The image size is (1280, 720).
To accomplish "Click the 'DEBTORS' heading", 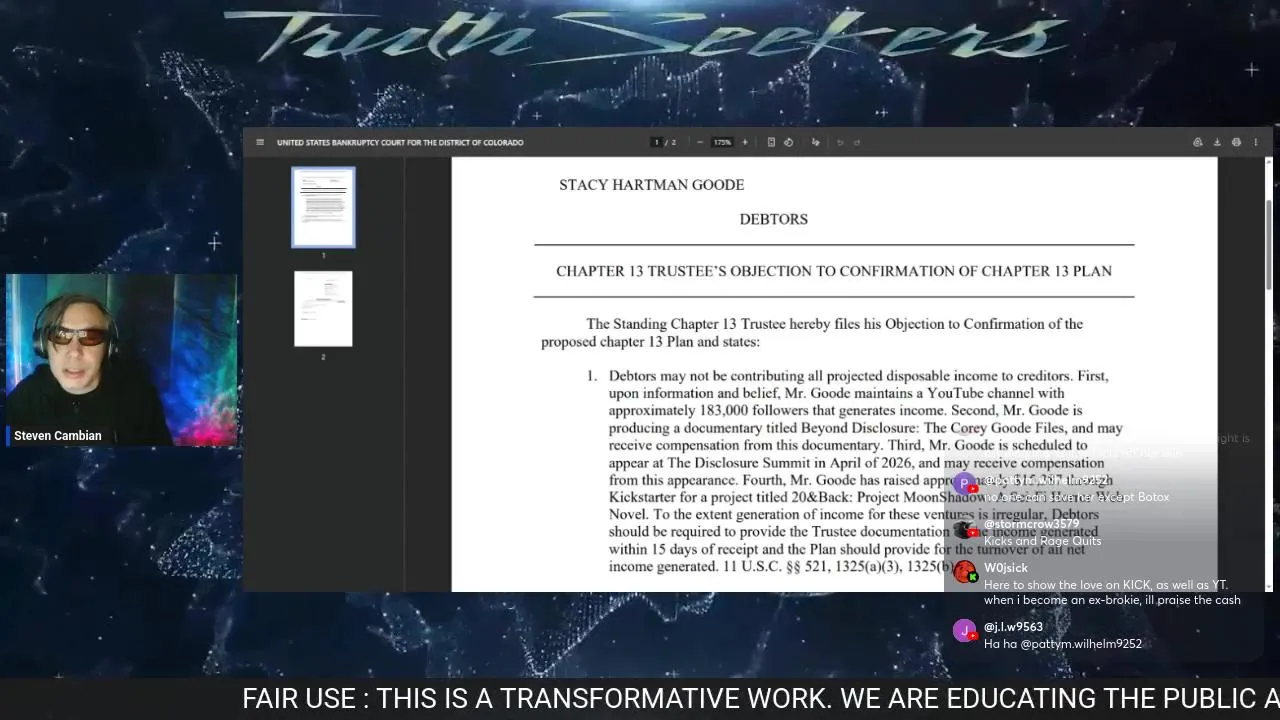I will click(x=773, y=219).
